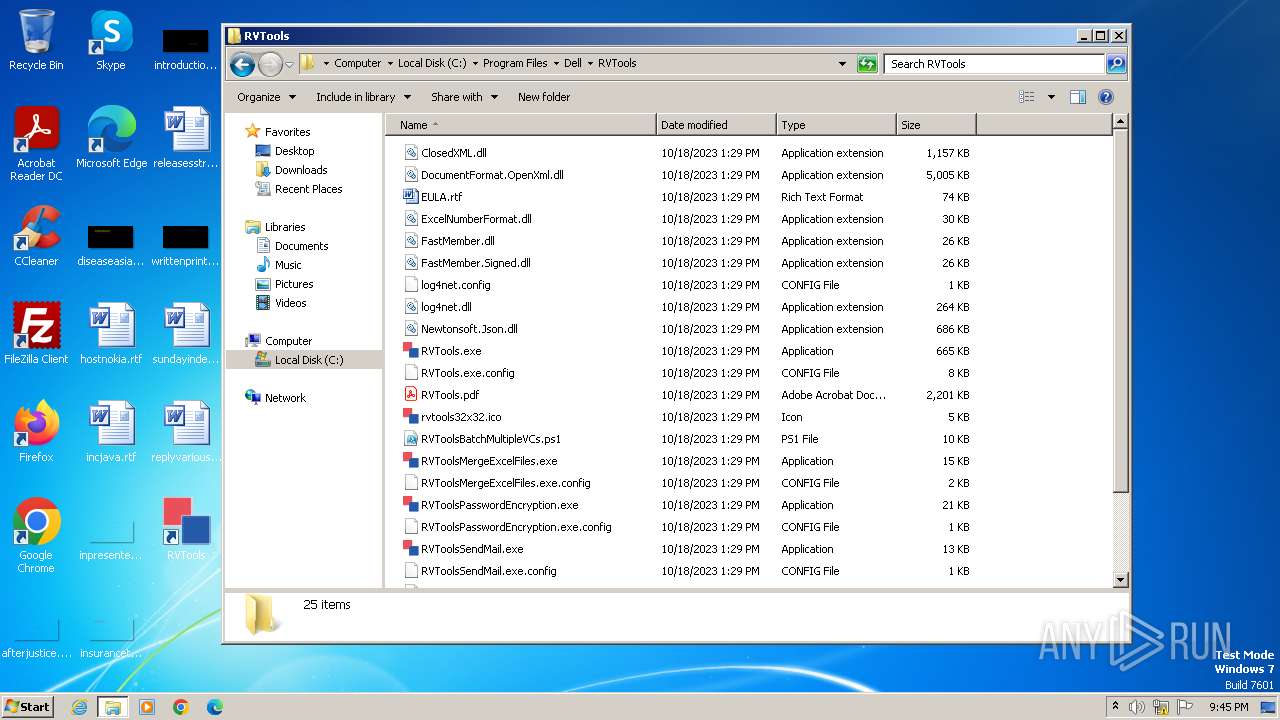Sort by Date modified column header
Viewport: 1280px width, 720px height.
pos(716,125)
